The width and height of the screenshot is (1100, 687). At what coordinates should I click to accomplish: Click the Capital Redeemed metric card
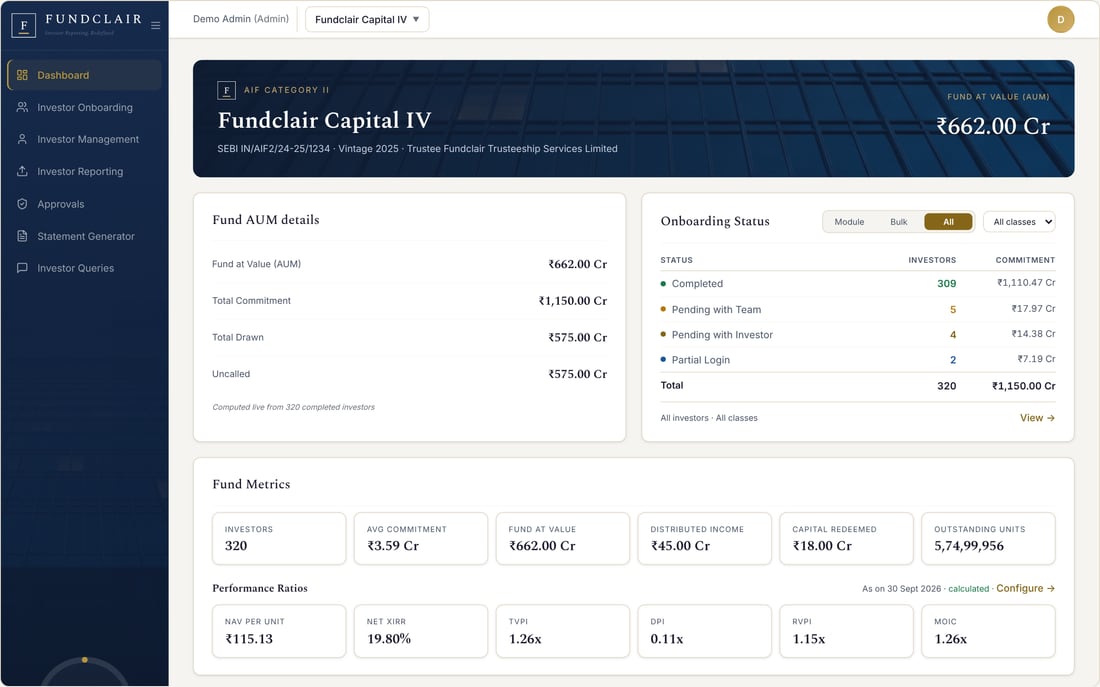click(x=846, y=538)
